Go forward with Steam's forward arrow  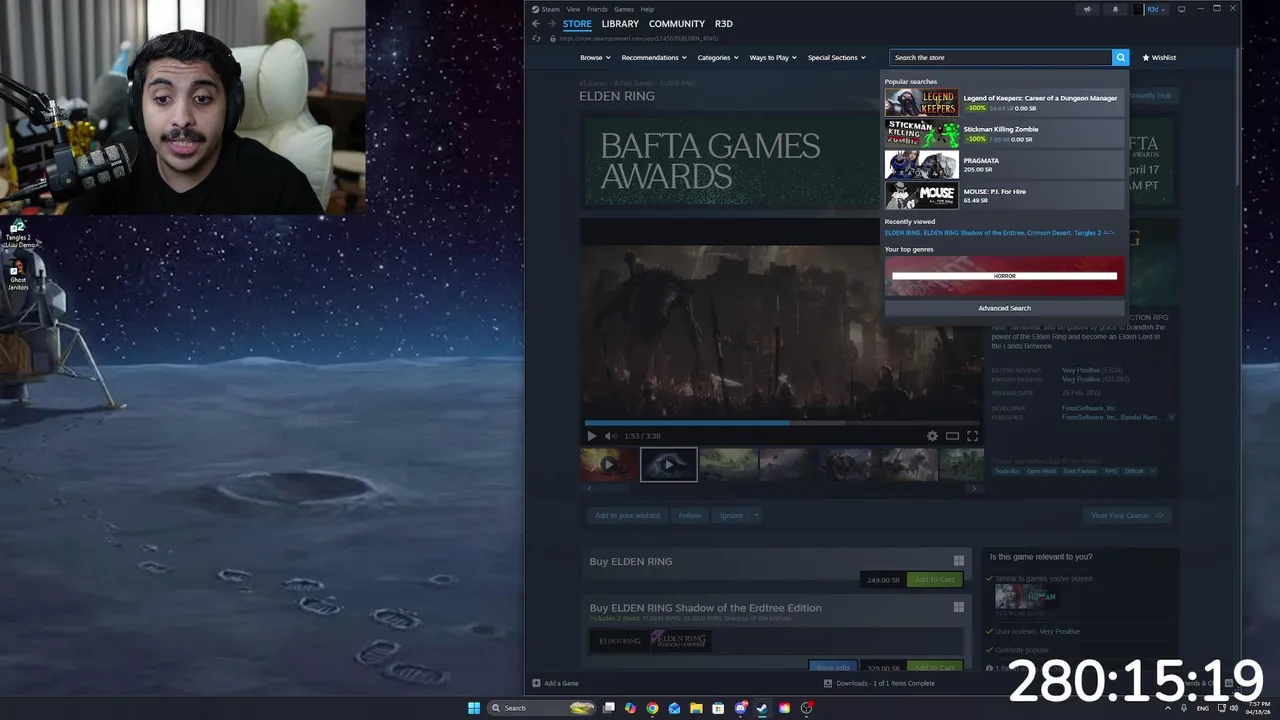551,24
